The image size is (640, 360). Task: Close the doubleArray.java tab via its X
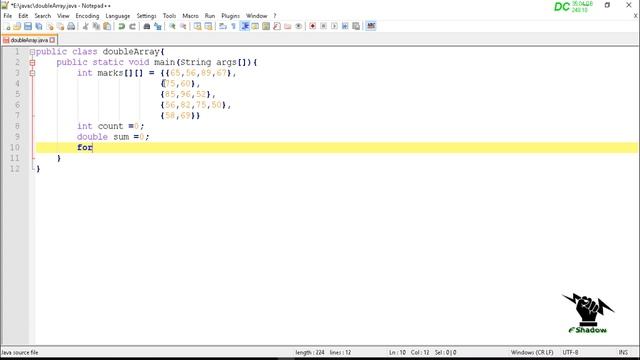click(52, 40)
